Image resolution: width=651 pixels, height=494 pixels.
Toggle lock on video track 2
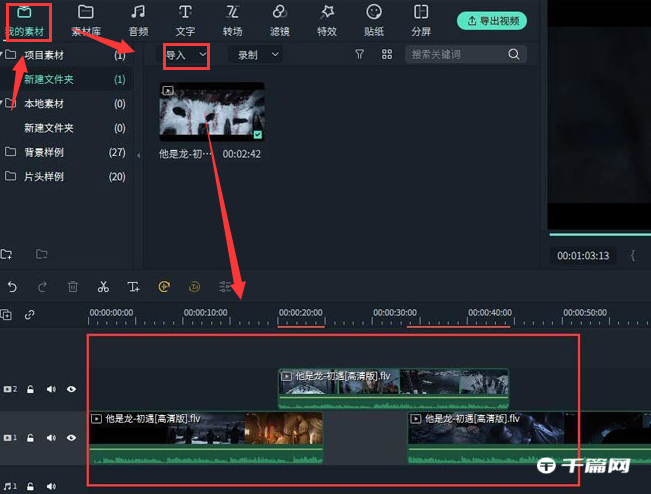coord(30,389)
